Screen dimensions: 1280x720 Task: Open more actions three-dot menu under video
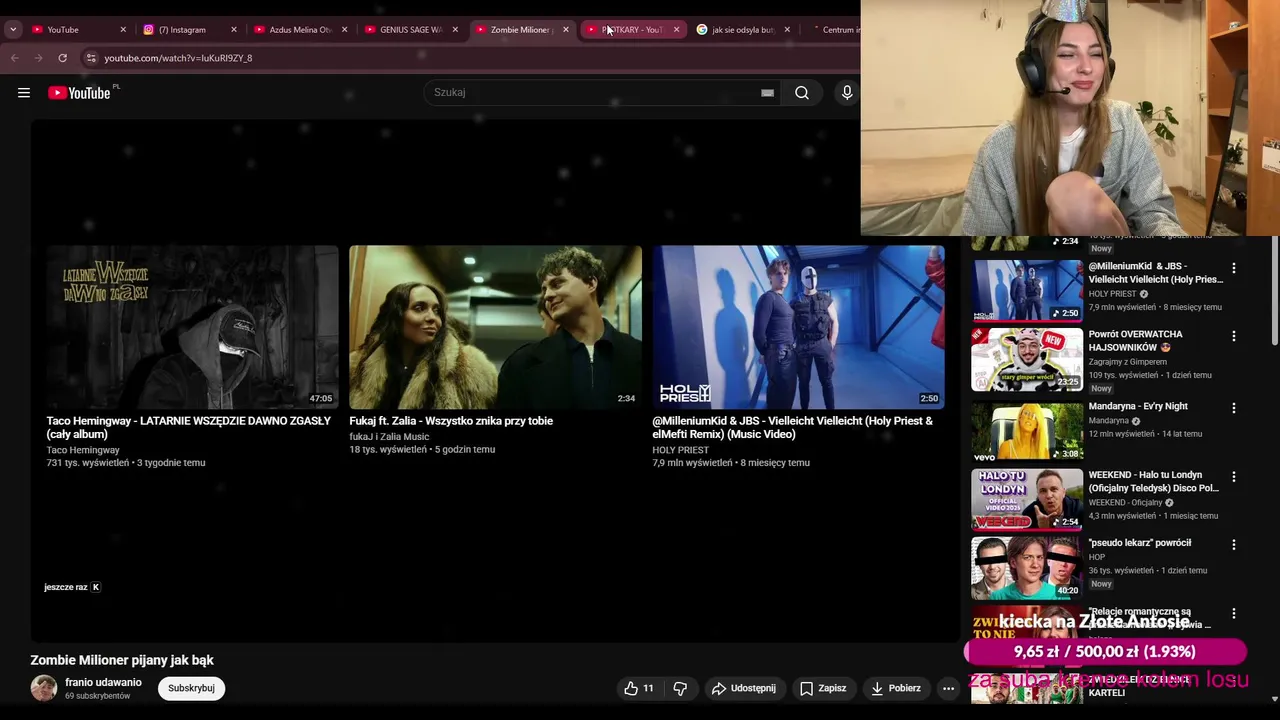948,688
